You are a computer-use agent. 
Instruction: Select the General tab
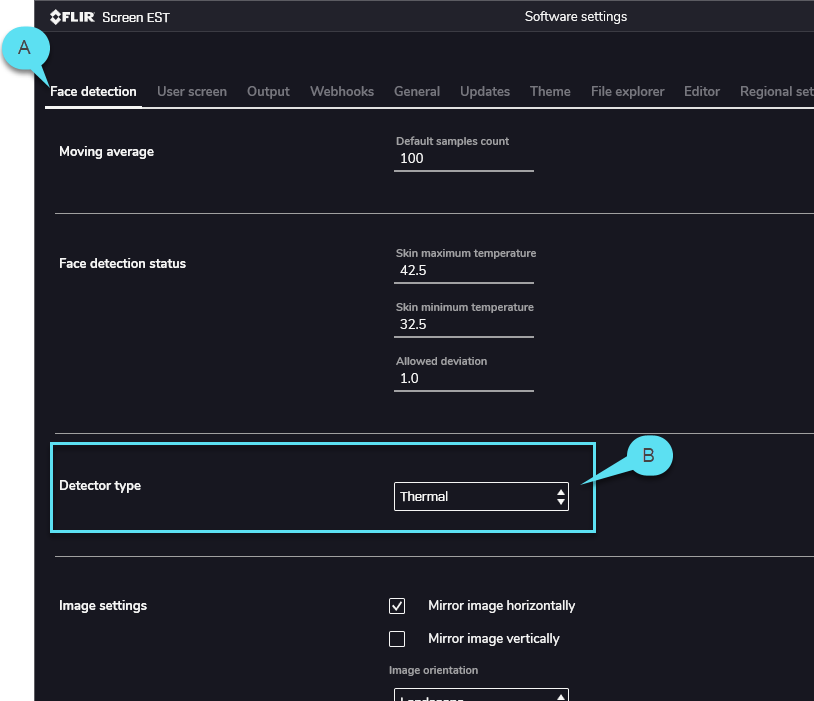click(x=417, y=91)
